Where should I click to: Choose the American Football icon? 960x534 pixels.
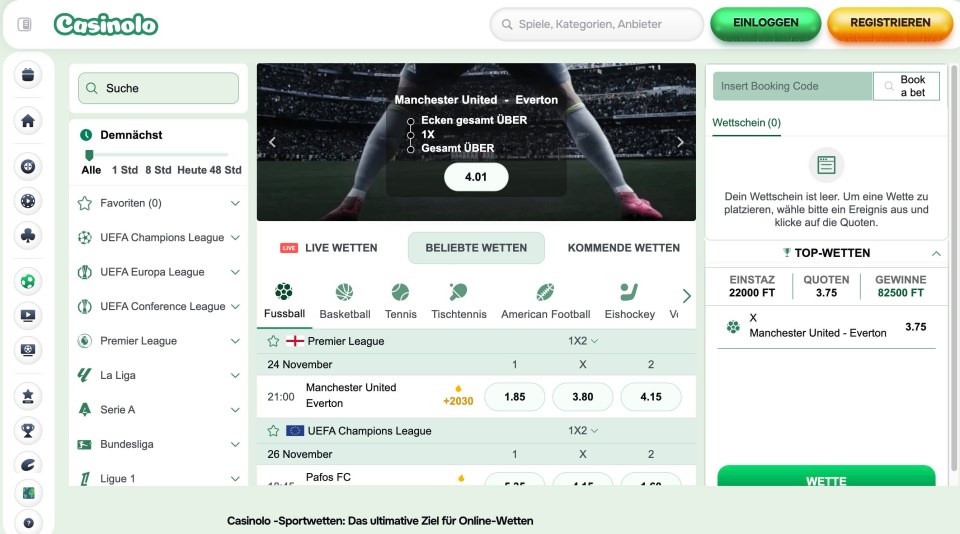click(x=545, y=292)
